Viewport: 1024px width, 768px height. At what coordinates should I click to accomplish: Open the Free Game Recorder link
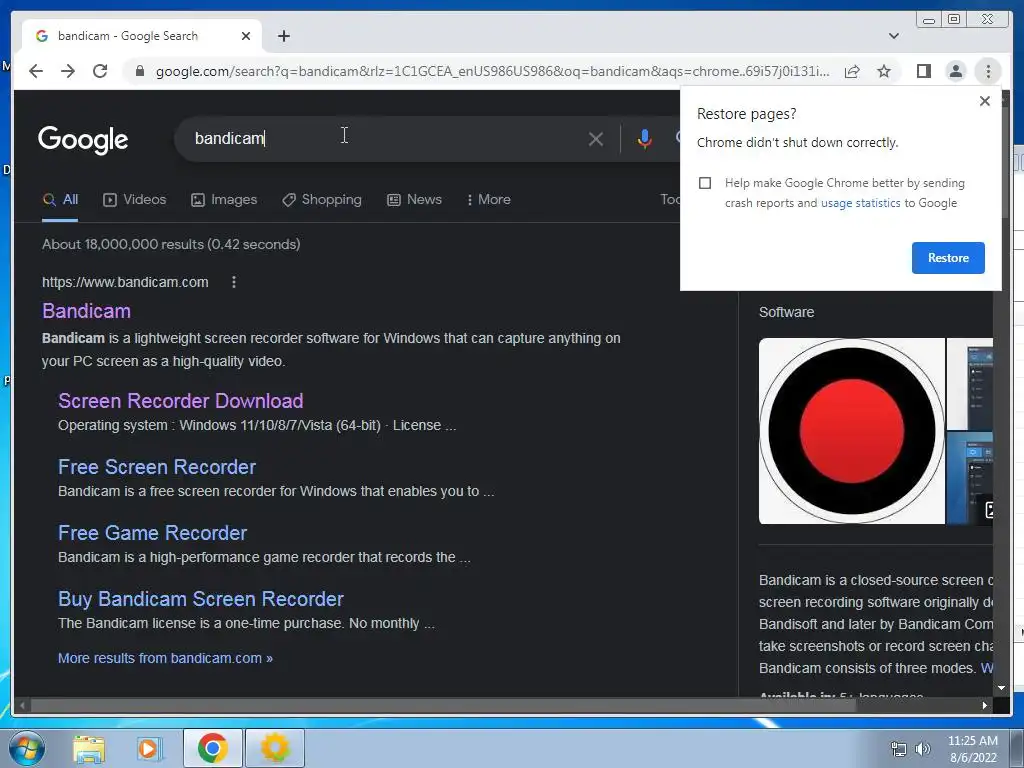(152, 533)
